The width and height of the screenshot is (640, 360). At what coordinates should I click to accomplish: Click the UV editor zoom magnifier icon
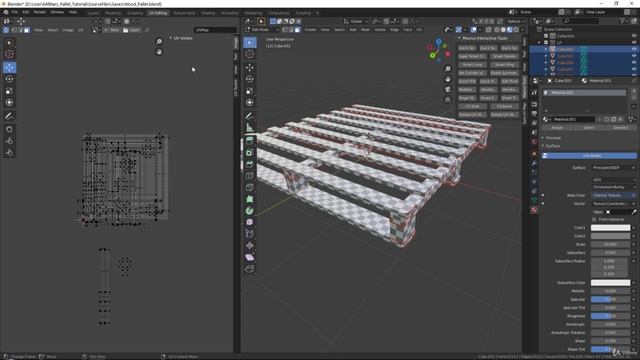tap(159, 42)
